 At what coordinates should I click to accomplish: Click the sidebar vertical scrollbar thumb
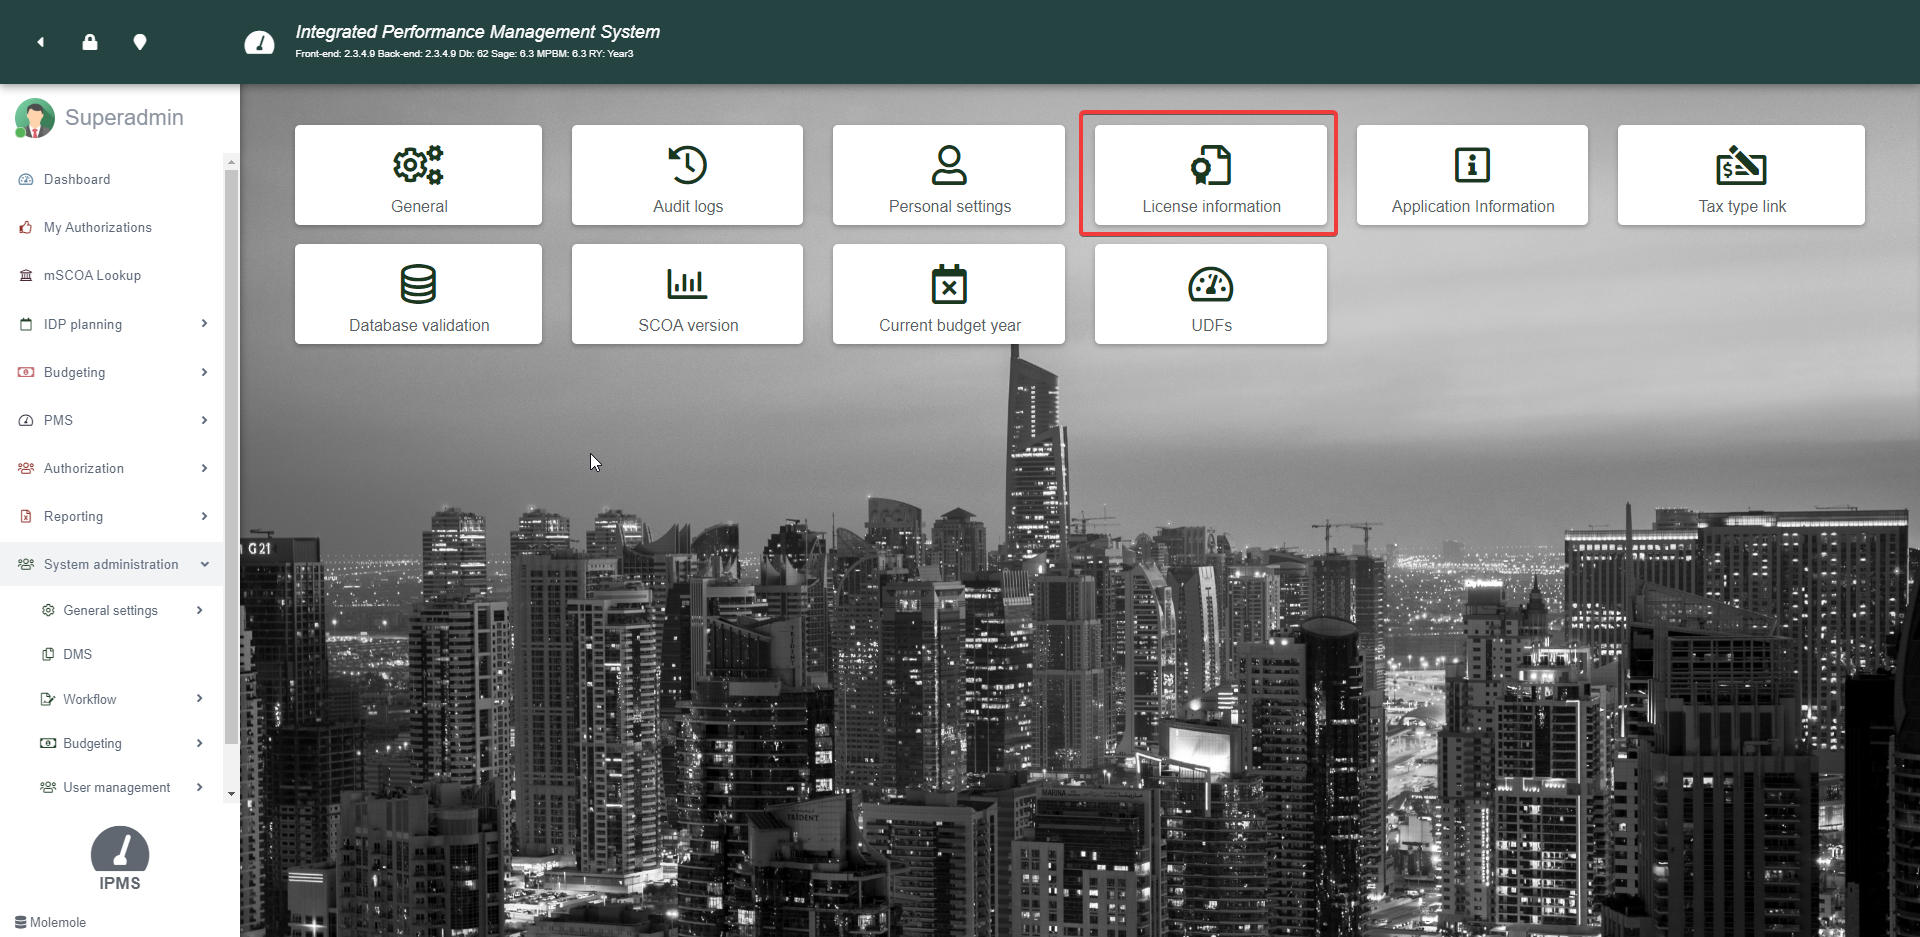[231, 457]
